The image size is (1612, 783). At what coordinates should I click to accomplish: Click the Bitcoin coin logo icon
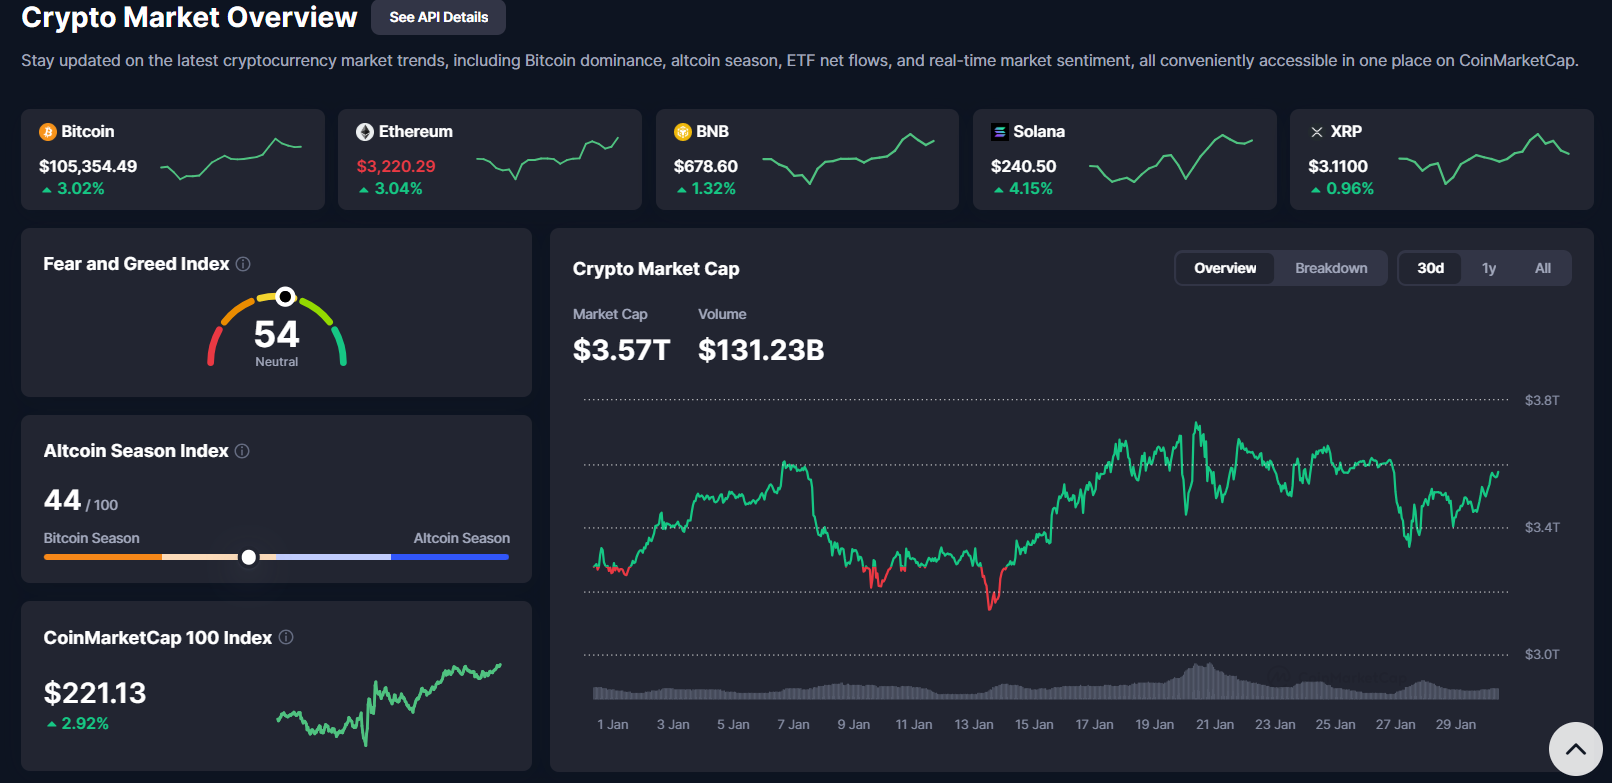(48, 132)
